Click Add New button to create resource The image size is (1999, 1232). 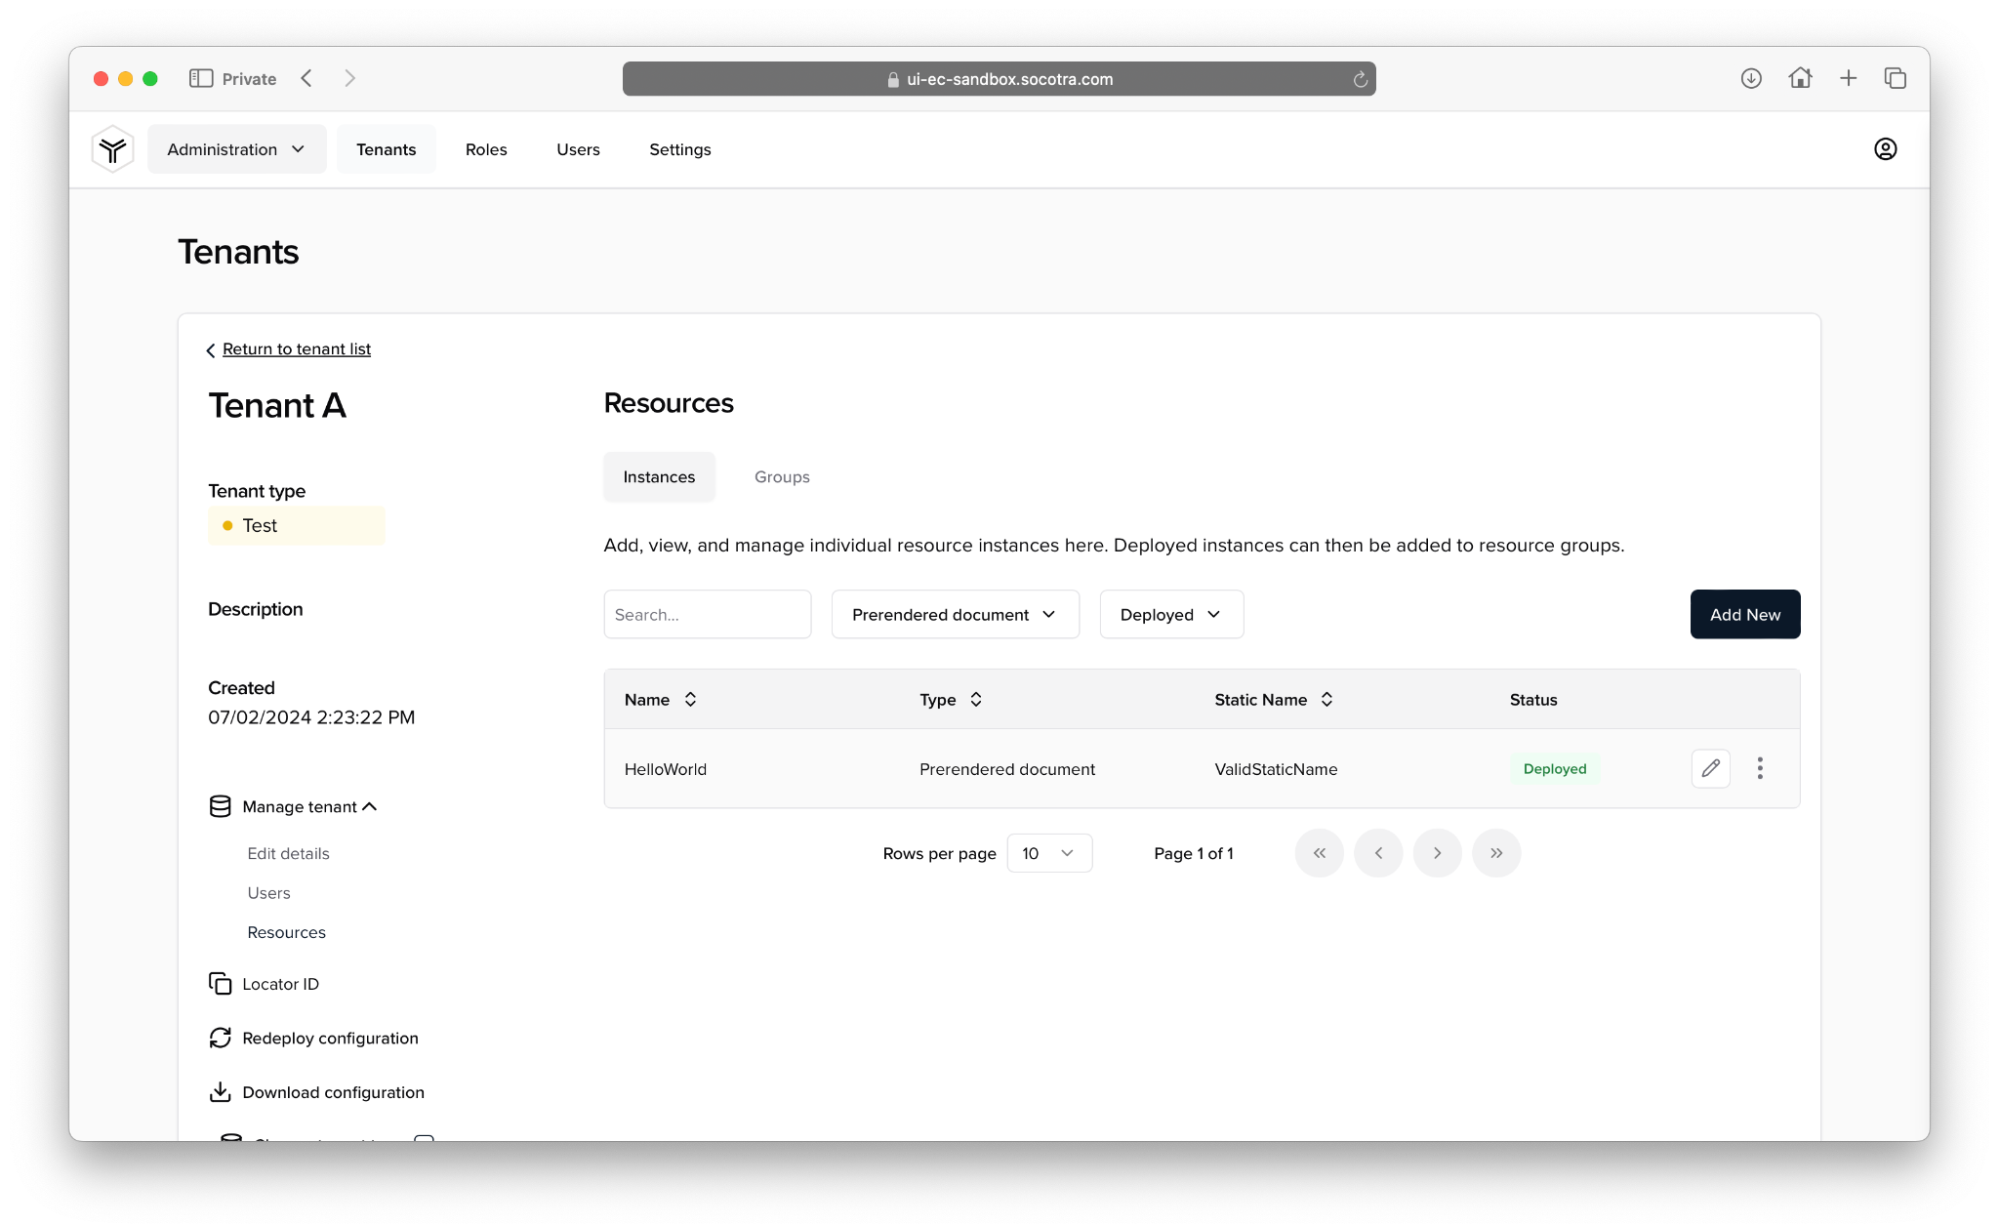[1745, 614]
